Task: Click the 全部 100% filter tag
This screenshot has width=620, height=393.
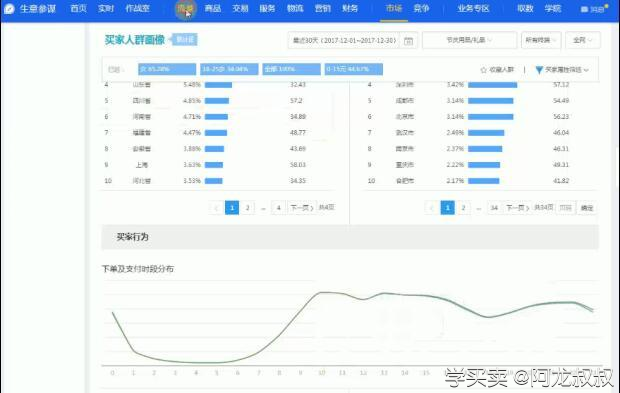Action: click(x=291, y=69)
